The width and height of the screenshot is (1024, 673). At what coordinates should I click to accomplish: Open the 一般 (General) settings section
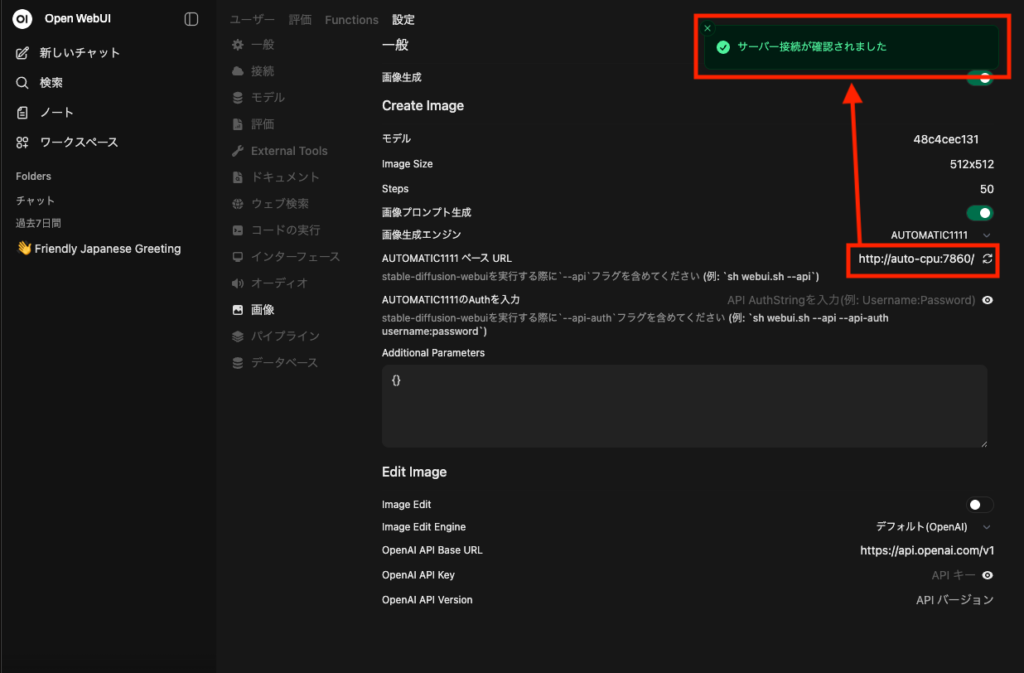[x=258, y=44]
